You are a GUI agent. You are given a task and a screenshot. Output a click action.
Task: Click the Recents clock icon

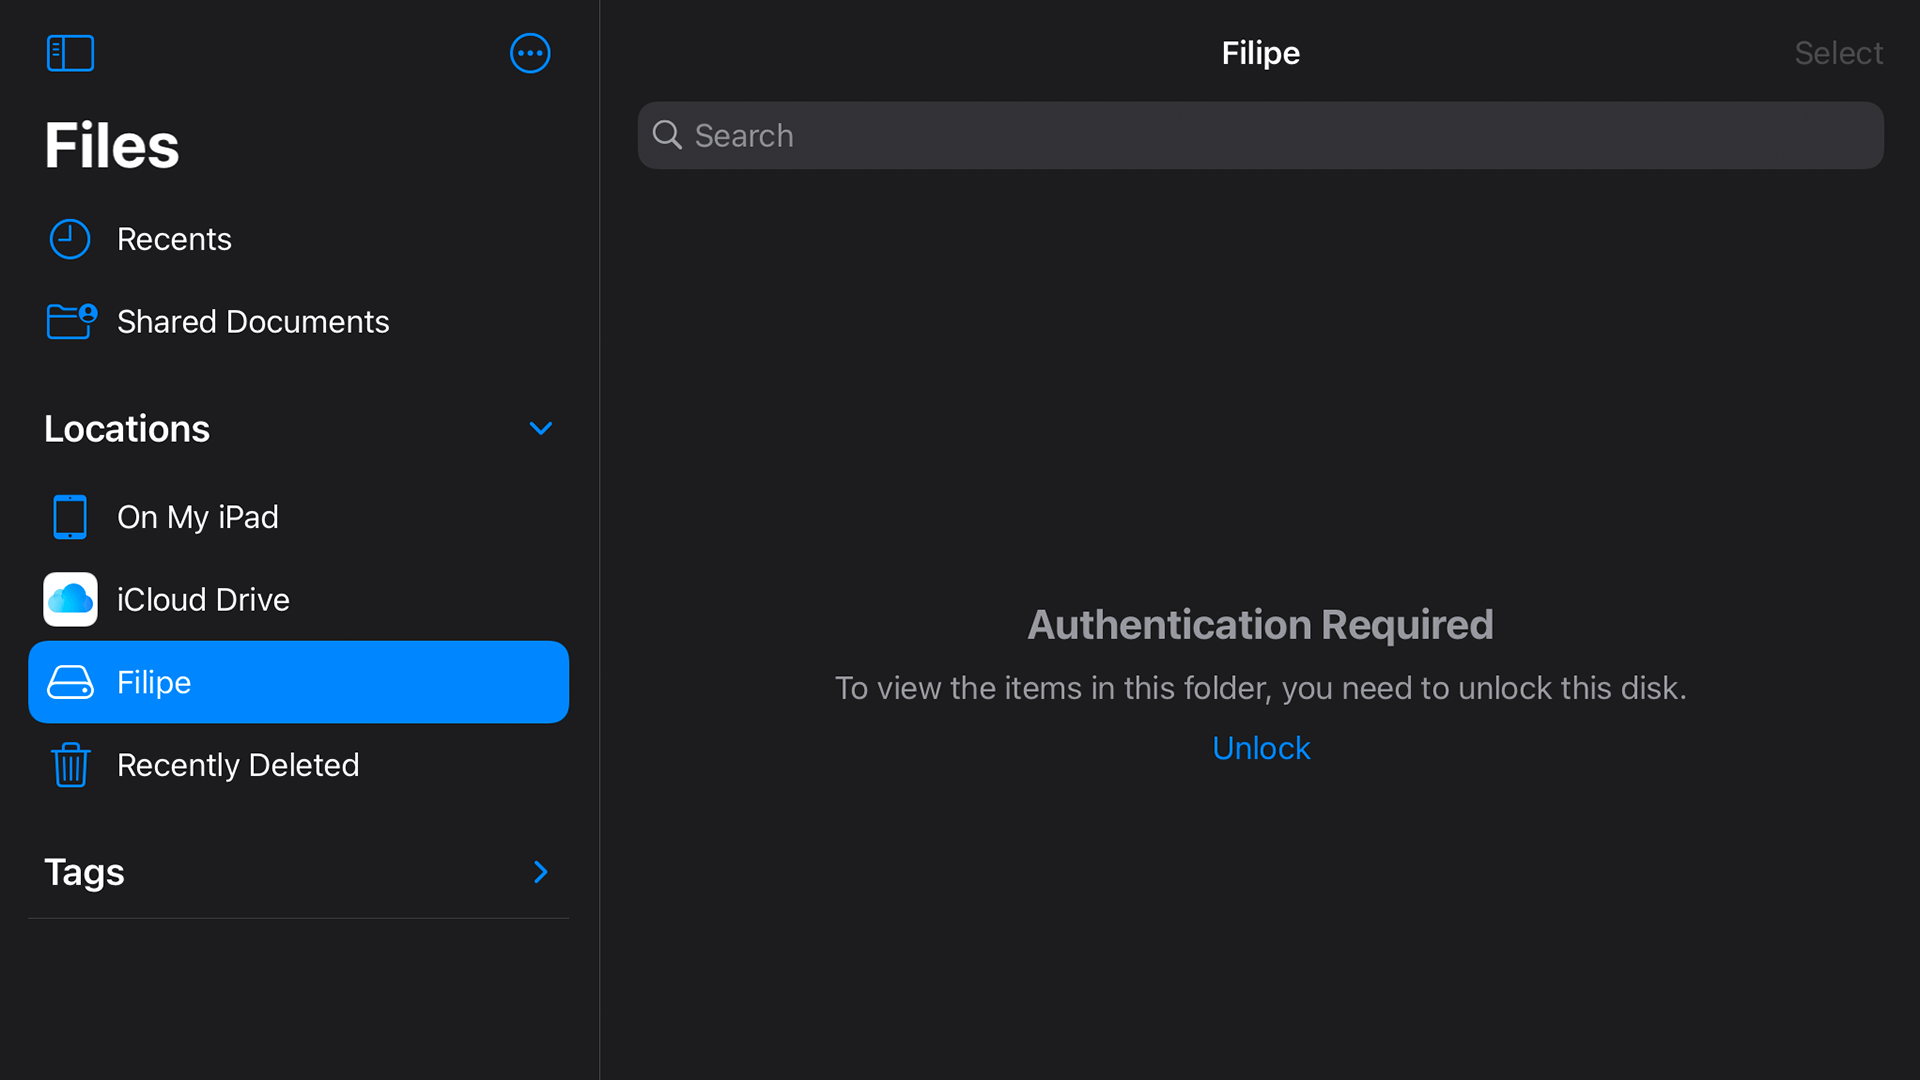70,239
